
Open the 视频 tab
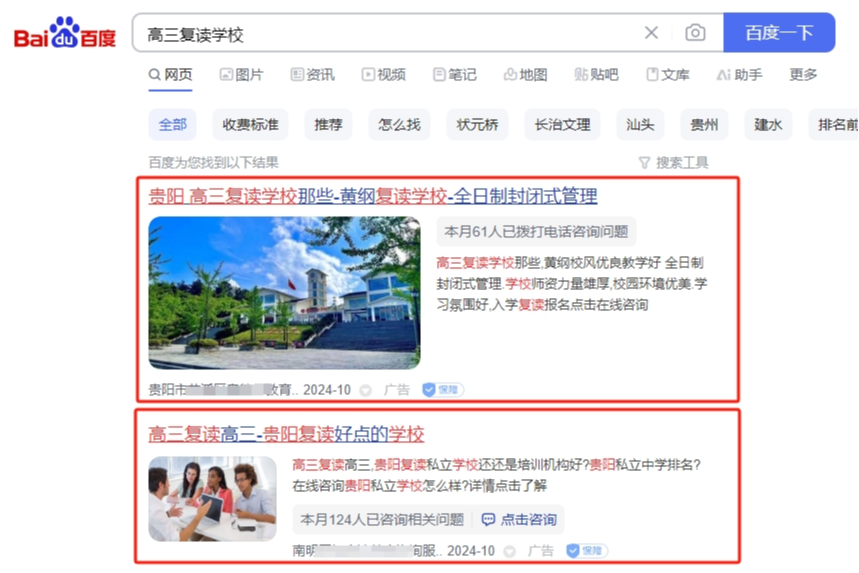point(383,75)
